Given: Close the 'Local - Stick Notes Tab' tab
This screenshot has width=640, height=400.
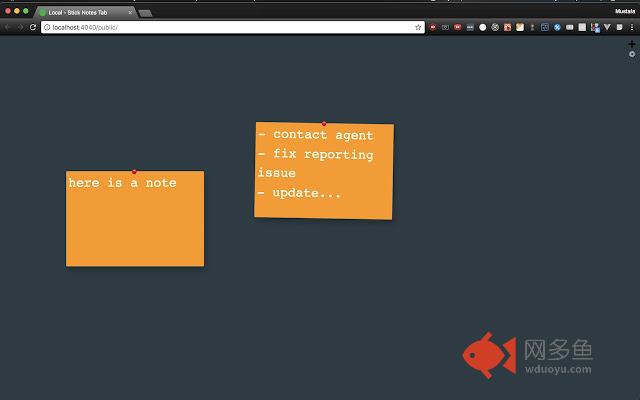Looking at the screenshot, I should pyautogui.click(x=130, y=13).
